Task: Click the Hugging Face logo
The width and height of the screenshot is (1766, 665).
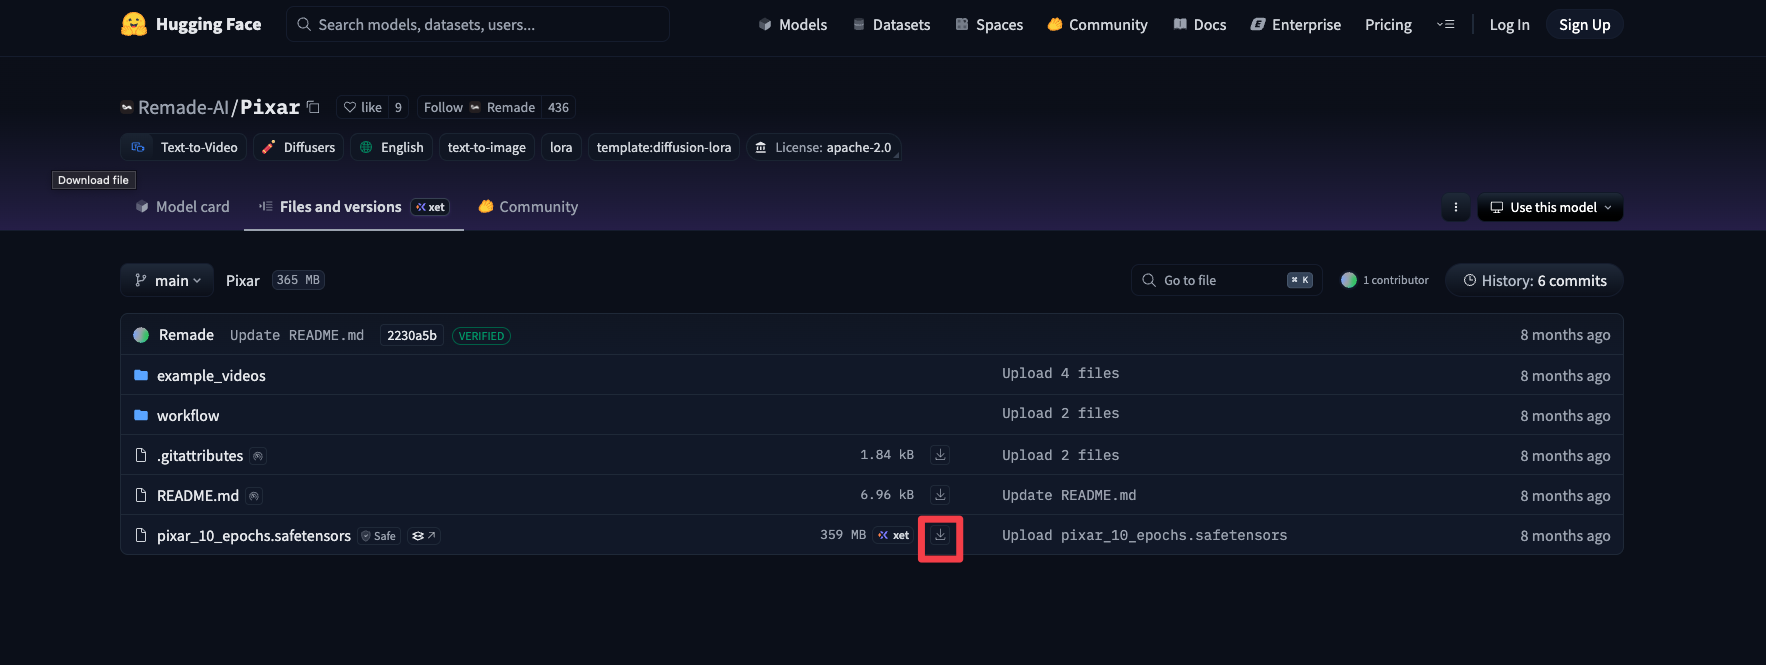Action: pyautogui.click(x=190, y=24)
